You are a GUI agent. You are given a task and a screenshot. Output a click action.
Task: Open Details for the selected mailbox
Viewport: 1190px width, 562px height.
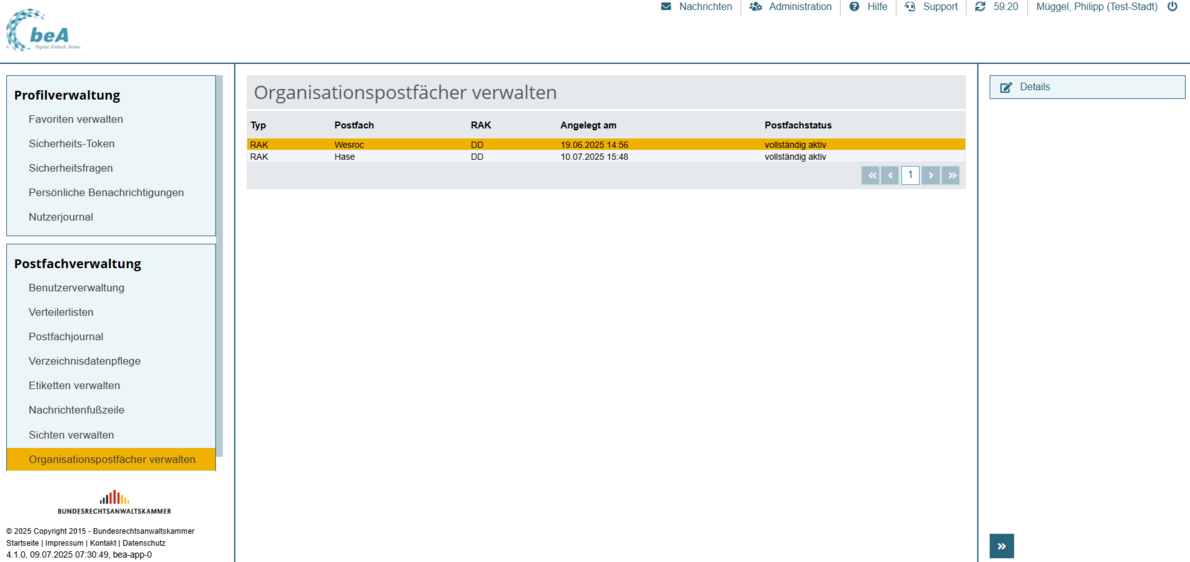pos(1086,87)
